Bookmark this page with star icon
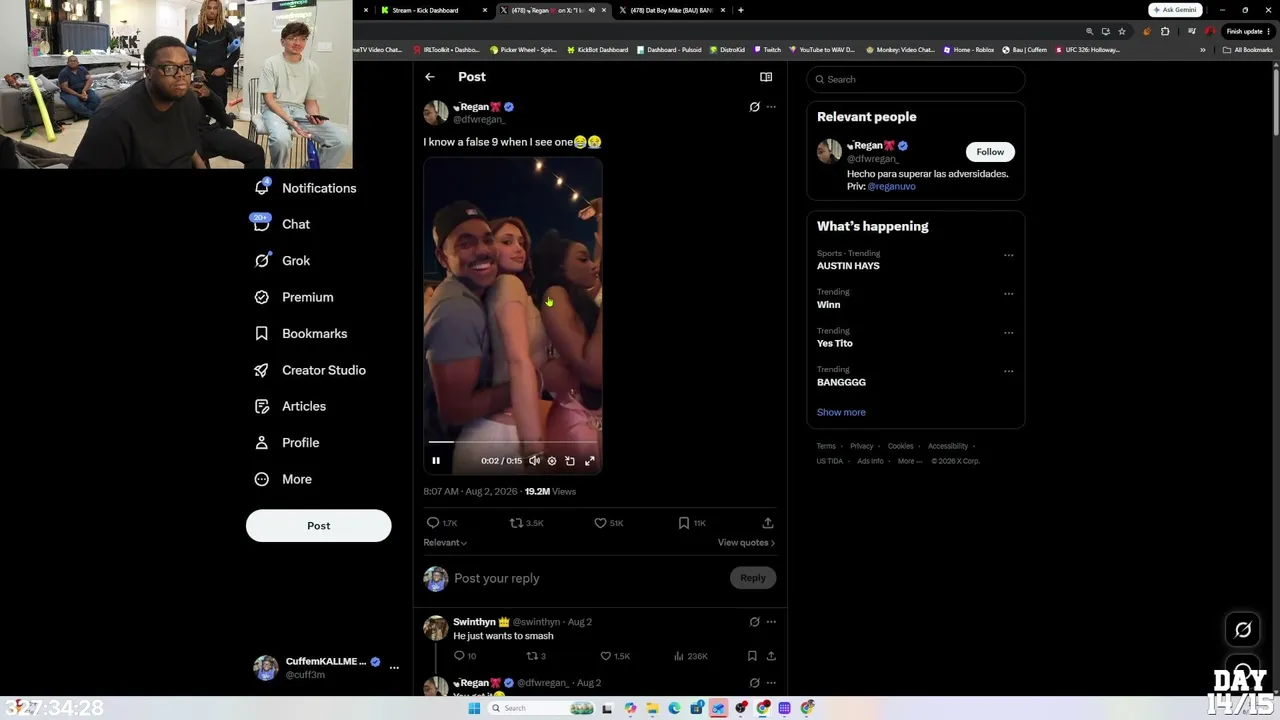 pos(1121,31)
